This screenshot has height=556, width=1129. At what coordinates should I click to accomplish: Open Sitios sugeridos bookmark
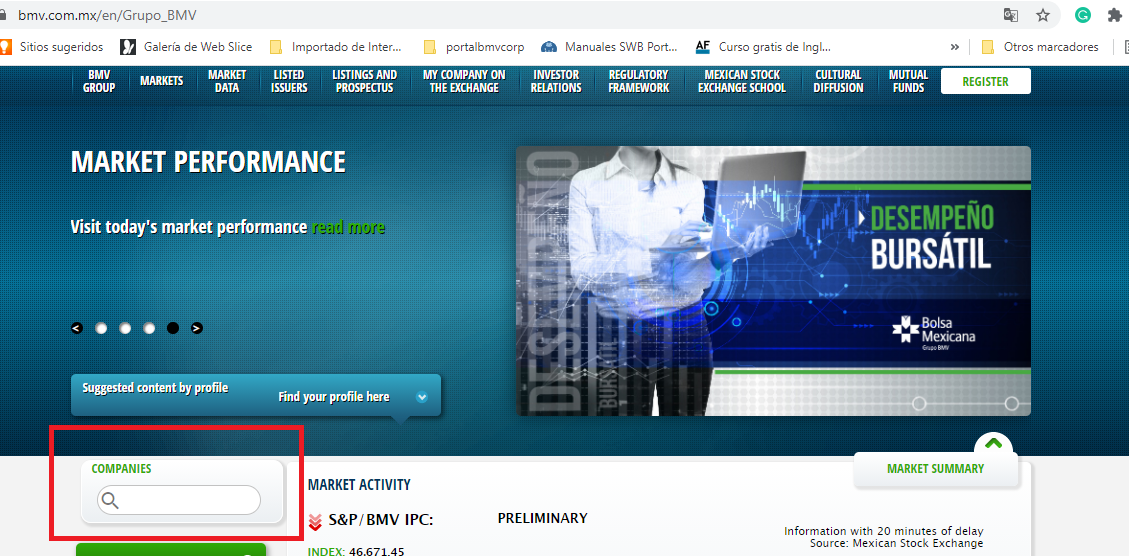tap(52, 47)
